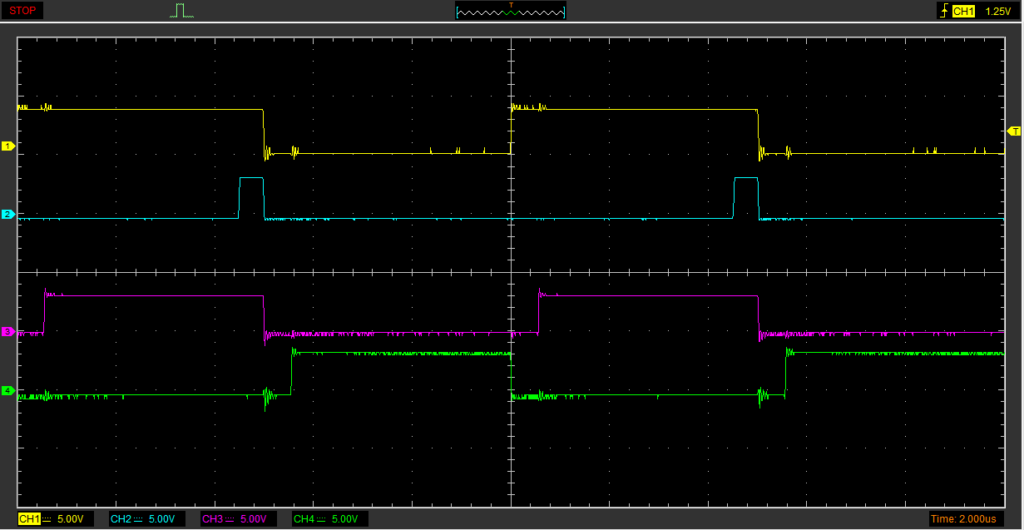
Task: Click the 1.25V trigger level value
Action: coord(998,11)
